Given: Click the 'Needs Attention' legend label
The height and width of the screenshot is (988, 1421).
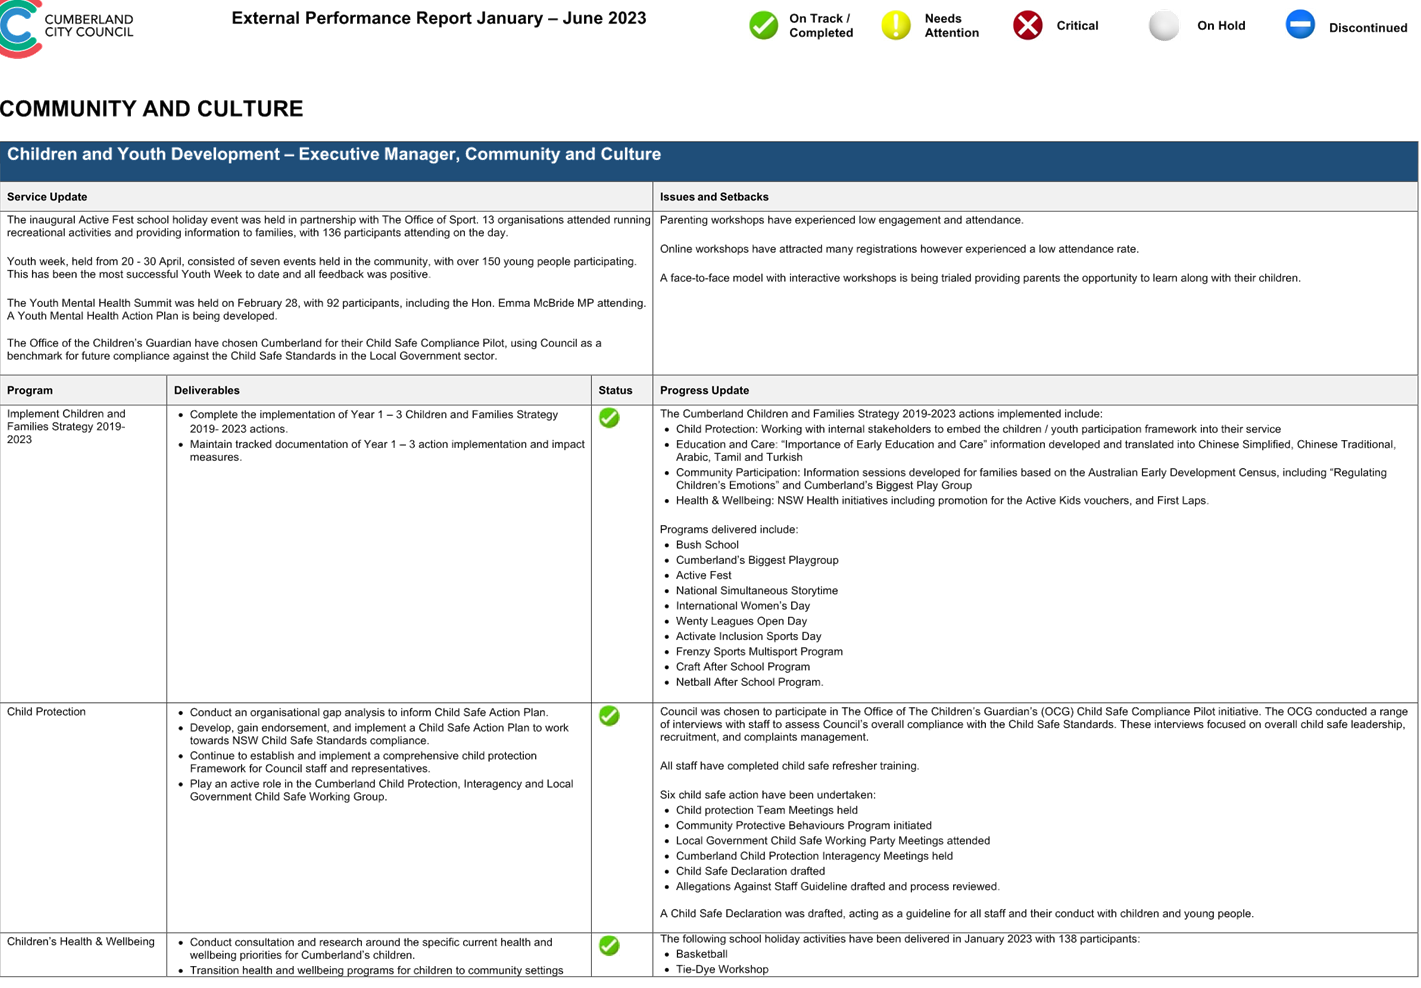Looking at the screenshot, I should (x=951, y=26).
